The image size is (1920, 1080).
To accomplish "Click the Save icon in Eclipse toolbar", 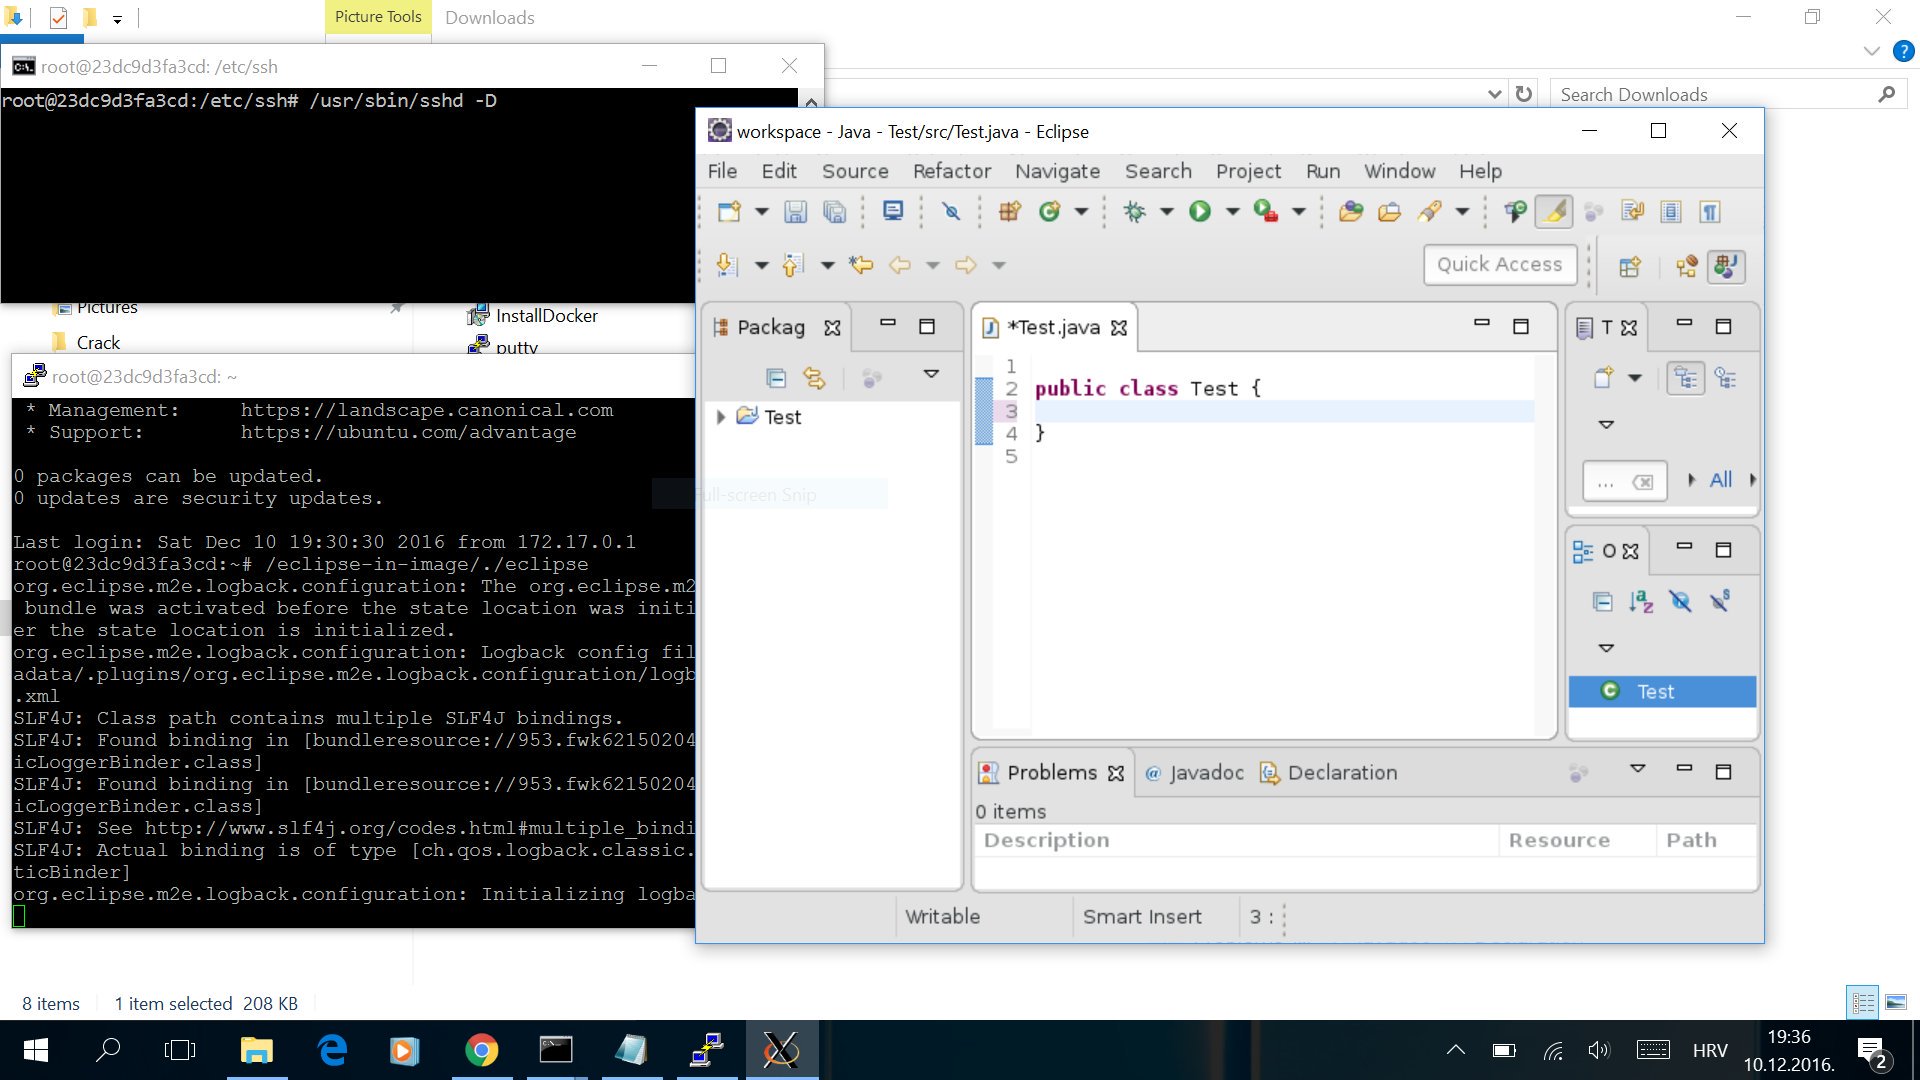I will tap(795, 211).
